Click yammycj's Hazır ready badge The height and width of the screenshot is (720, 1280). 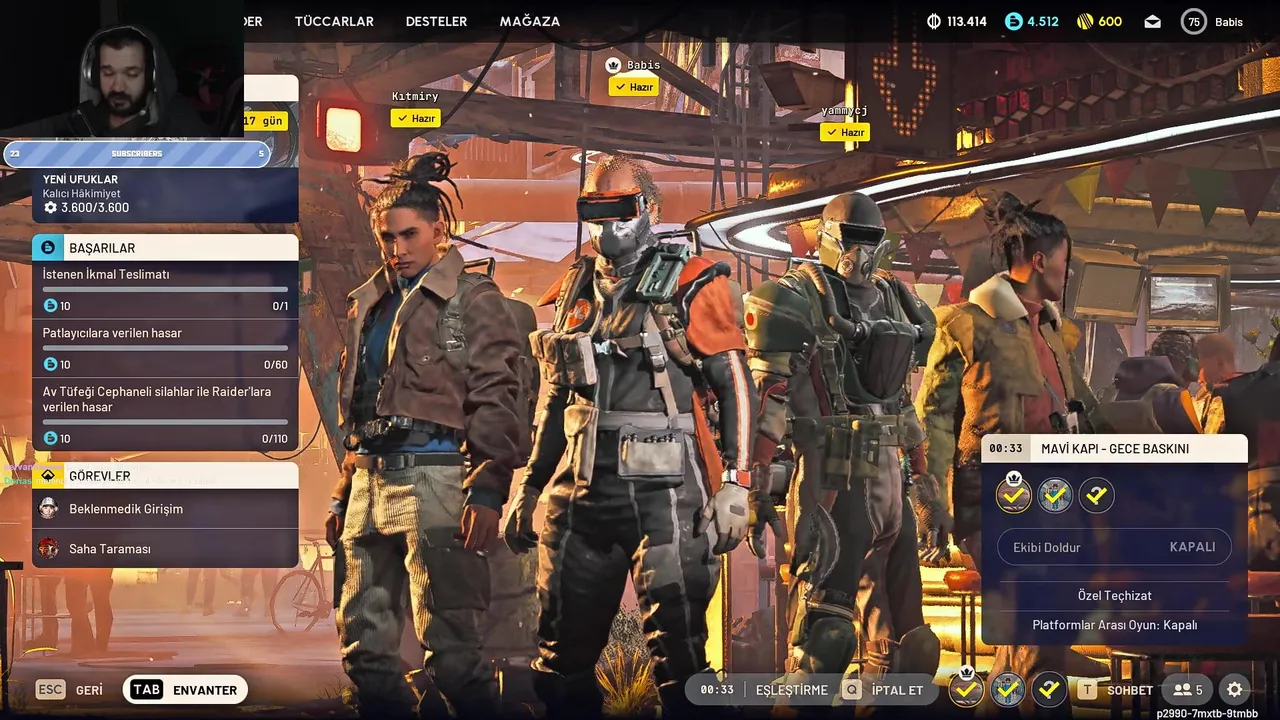845,132
